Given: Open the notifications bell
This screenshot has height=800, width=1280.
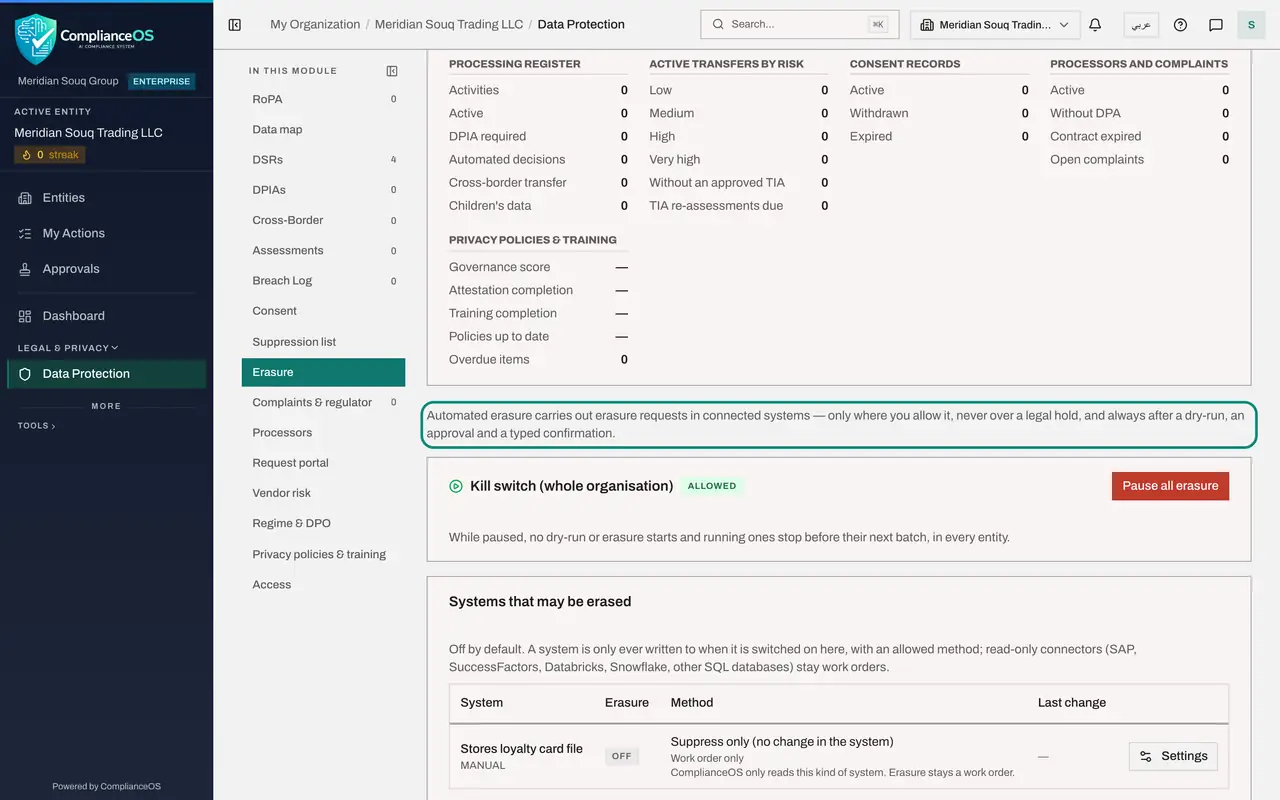Looking at the screenshot, I should tap(1095, 24).
